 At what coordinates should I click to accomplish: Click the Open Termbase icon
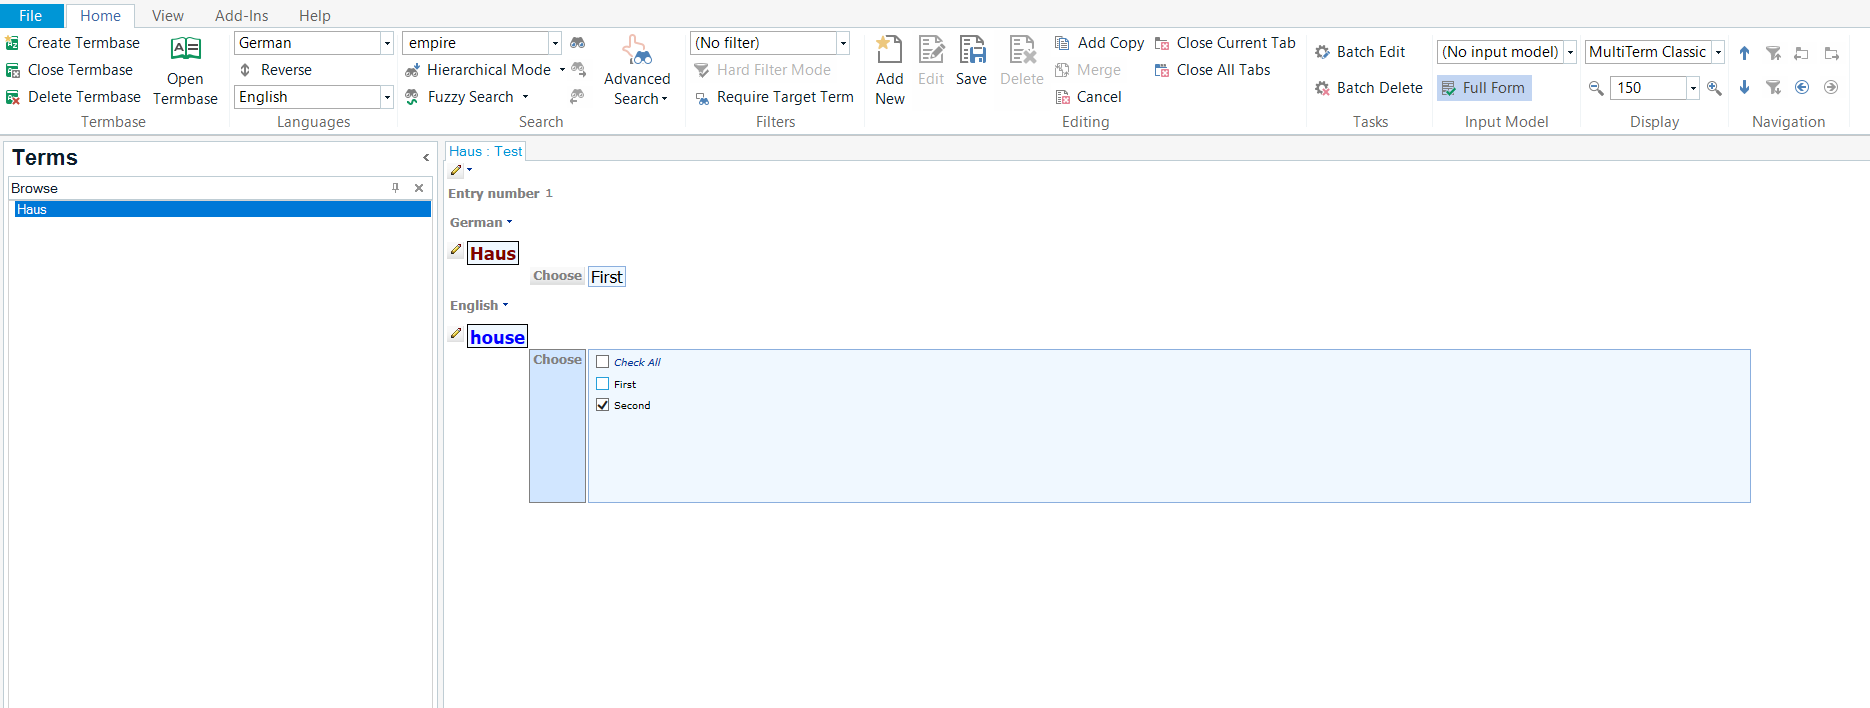click(x=185, y=49)
